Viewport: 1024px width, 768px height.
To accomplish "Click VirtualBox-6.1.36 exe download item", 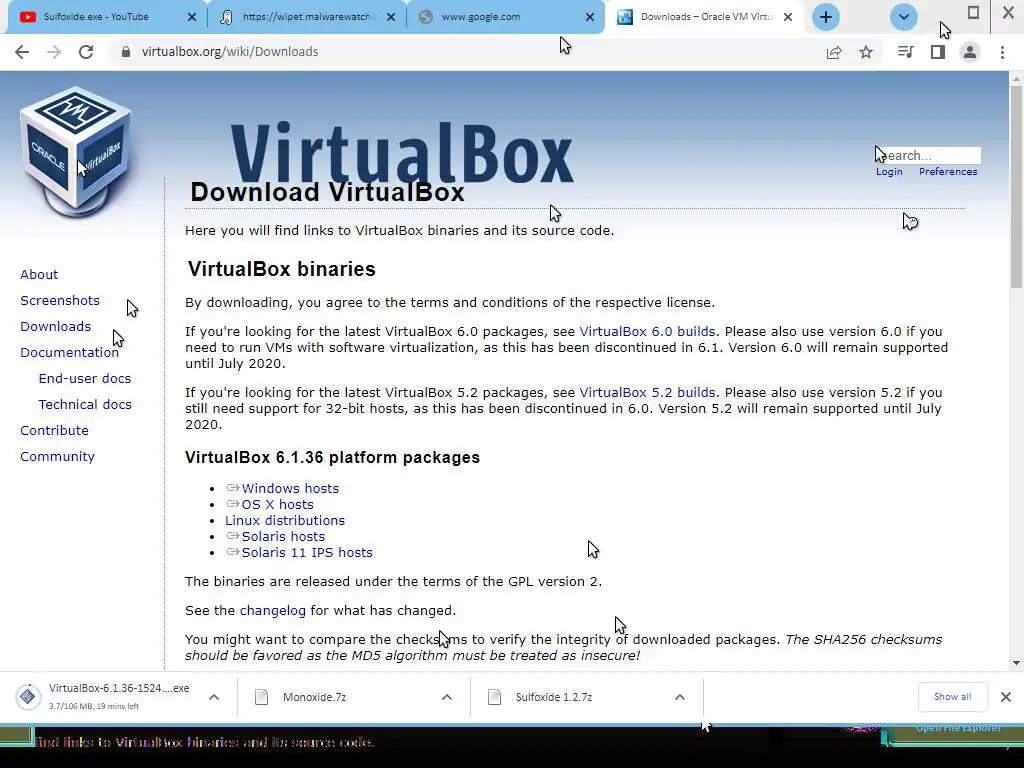I will point(119,697).
